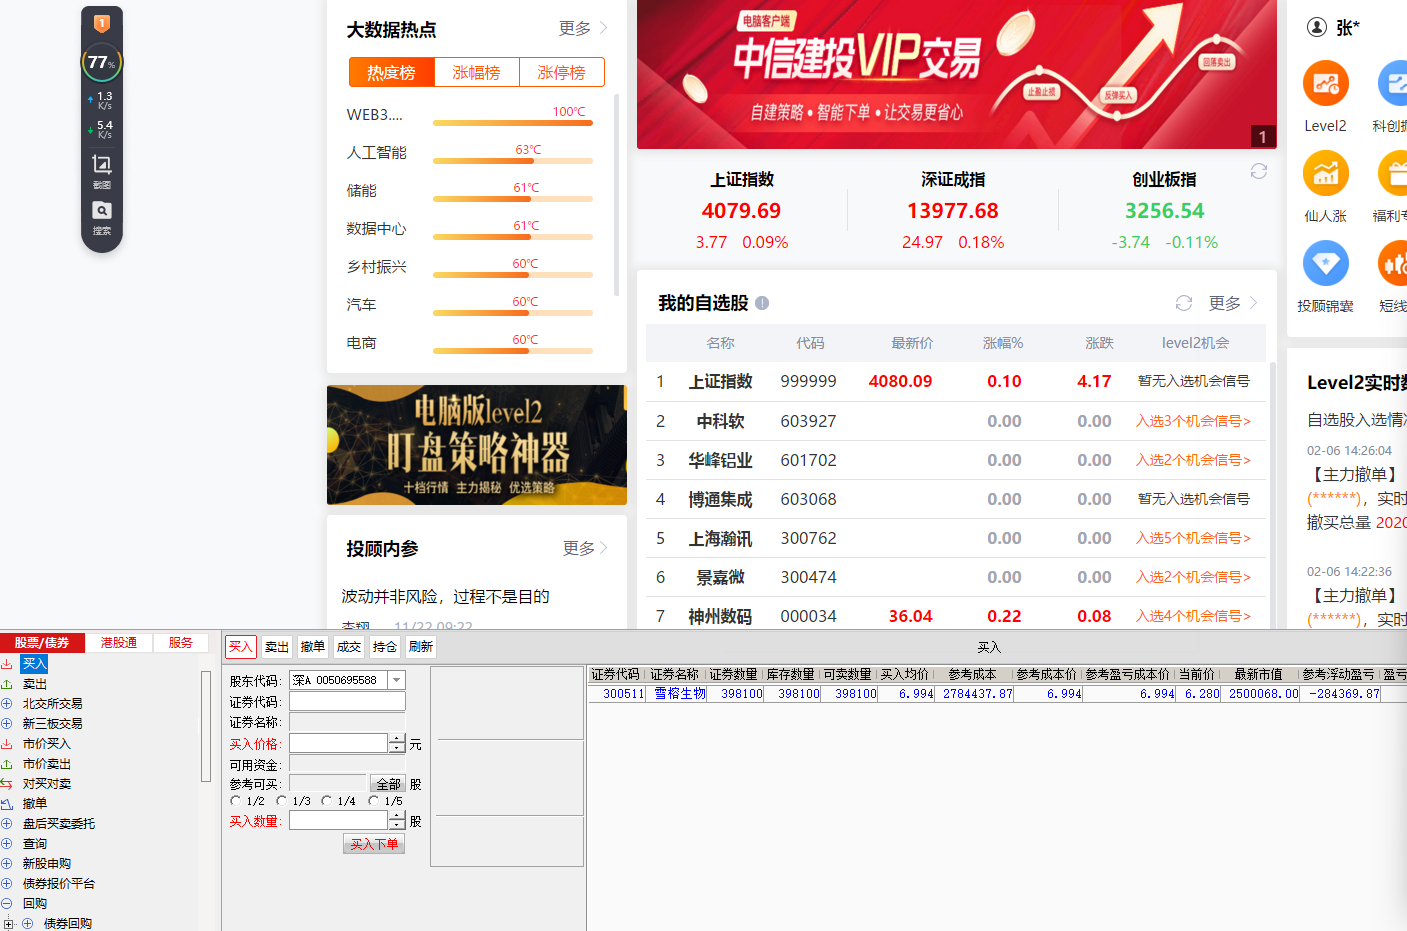Decrease 买入数量 with the down stepper
The width and height of the screenshot is (1407, 931).
click(x=397, y=825)
